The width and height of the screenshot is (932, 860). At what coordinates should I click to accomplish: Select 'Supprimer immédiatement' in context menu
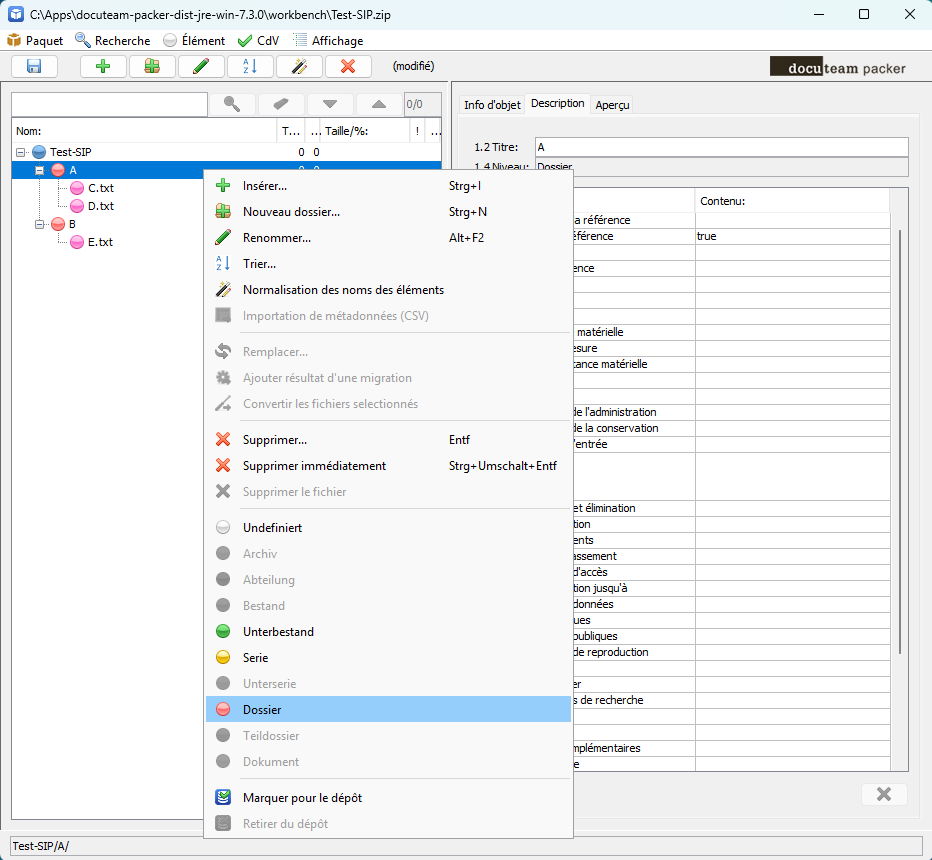pyautogui.click(x=314, y=466)
